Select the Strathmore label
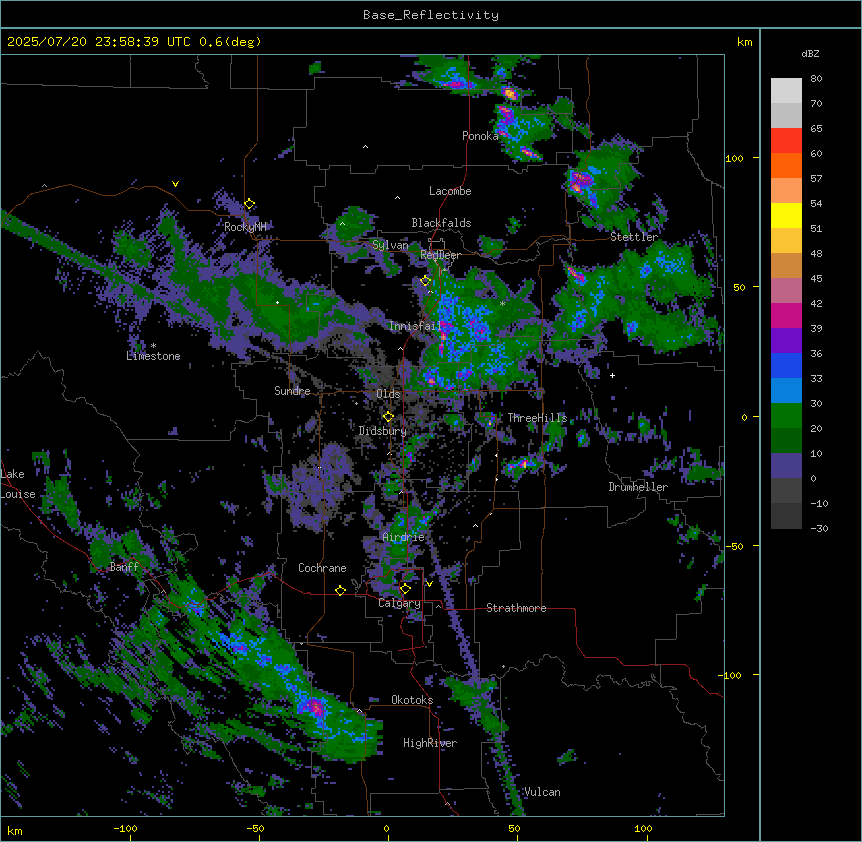This screenshot has width=862, height=842. pyautogui.click(x=516, y=608)
